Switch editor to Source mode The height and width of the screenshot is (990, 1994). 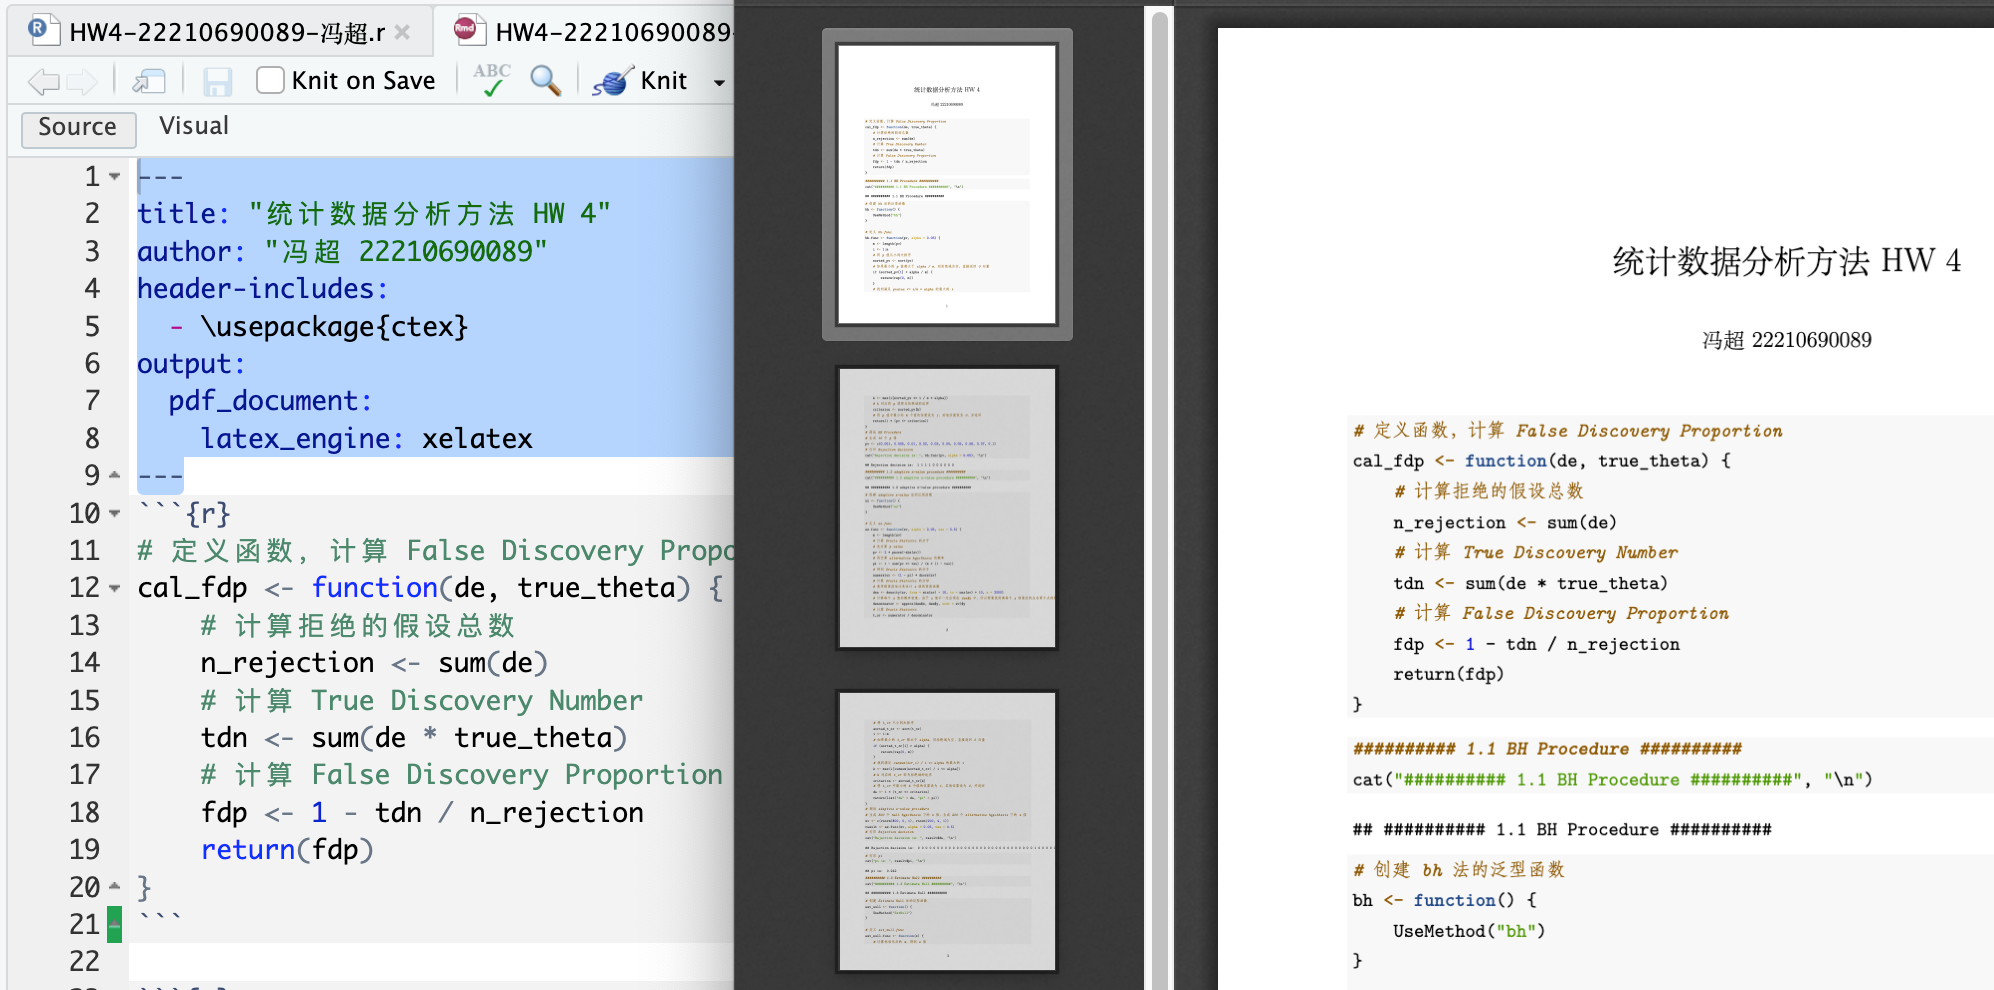(x=77, y=127)
